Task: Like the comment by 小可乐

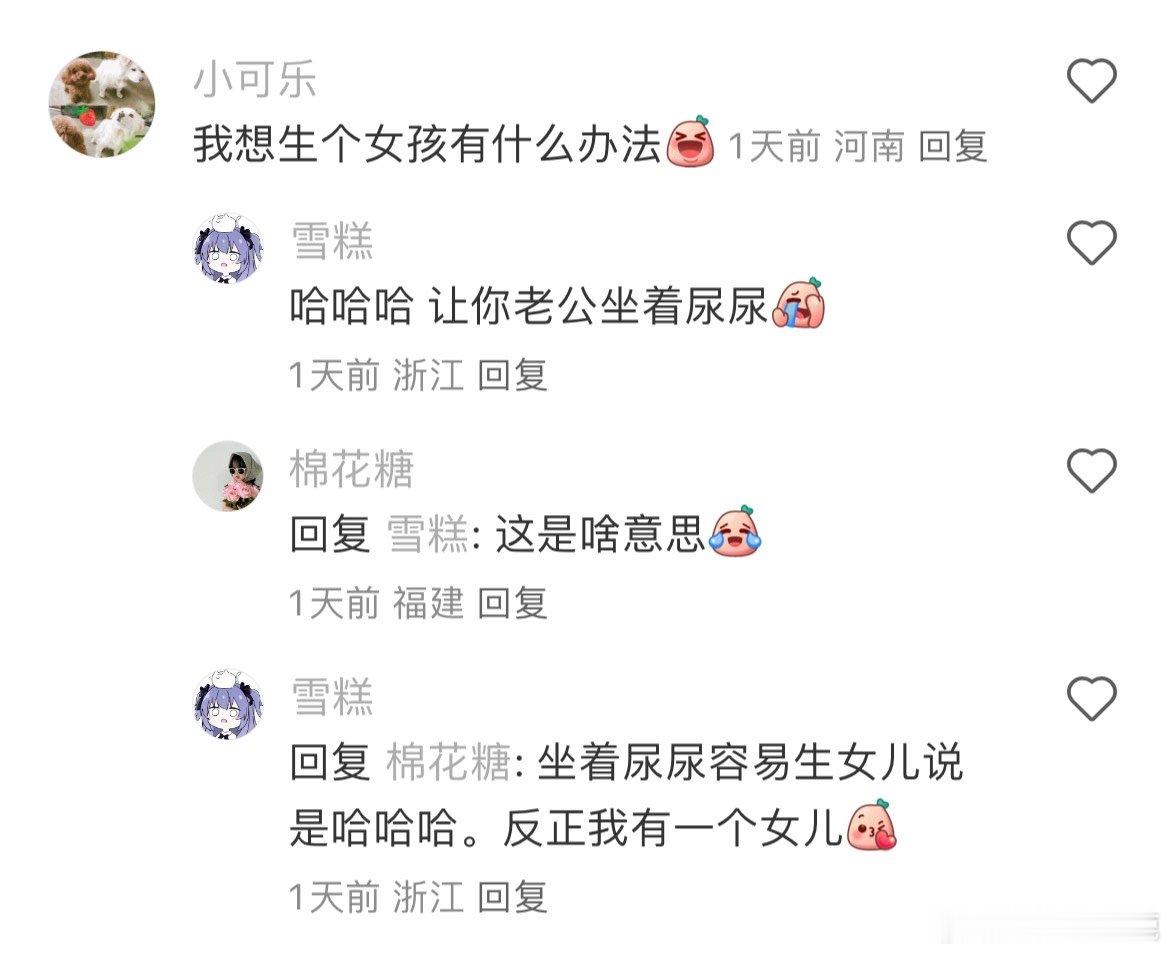Action: coord(1092,79)
